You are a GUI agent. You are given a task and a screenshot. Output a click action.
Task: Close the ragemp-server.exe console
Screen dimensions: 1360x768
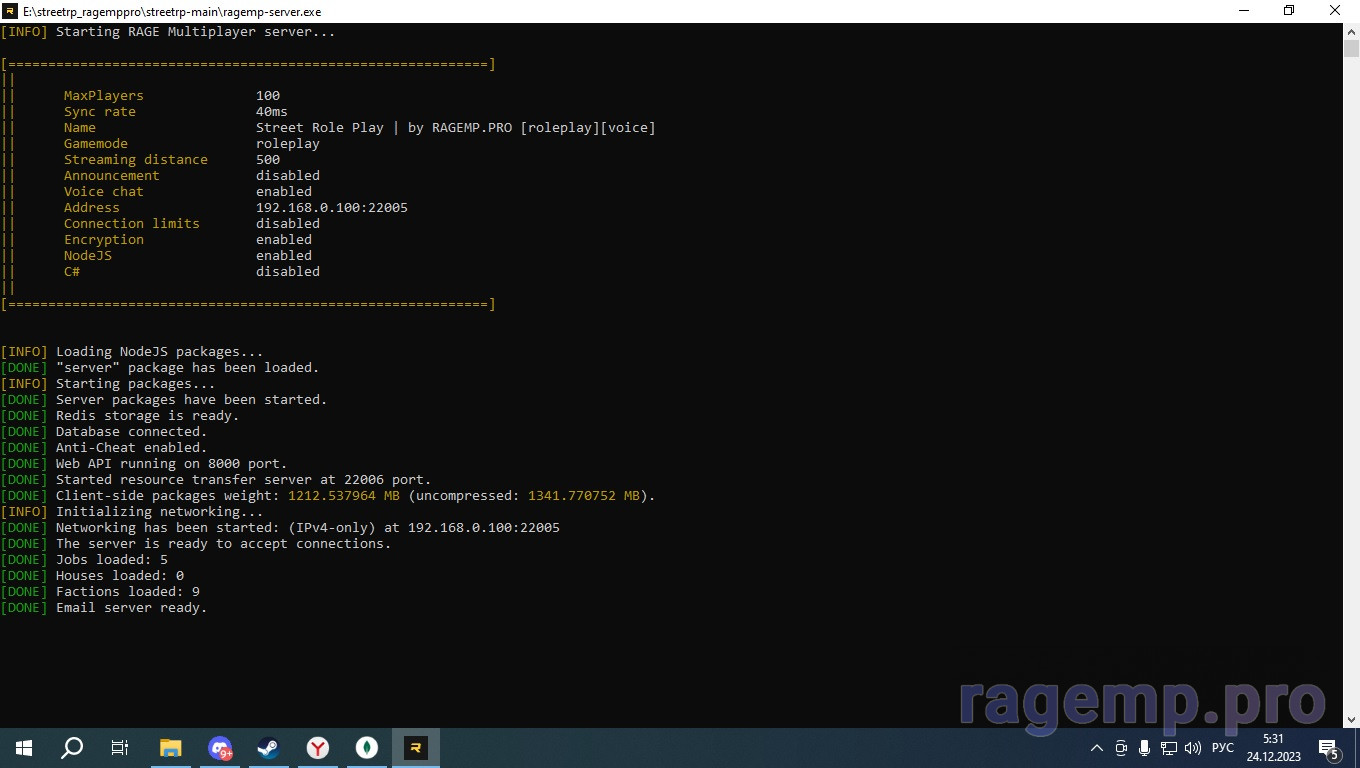pyautogui.click(x=1336, y=11)
